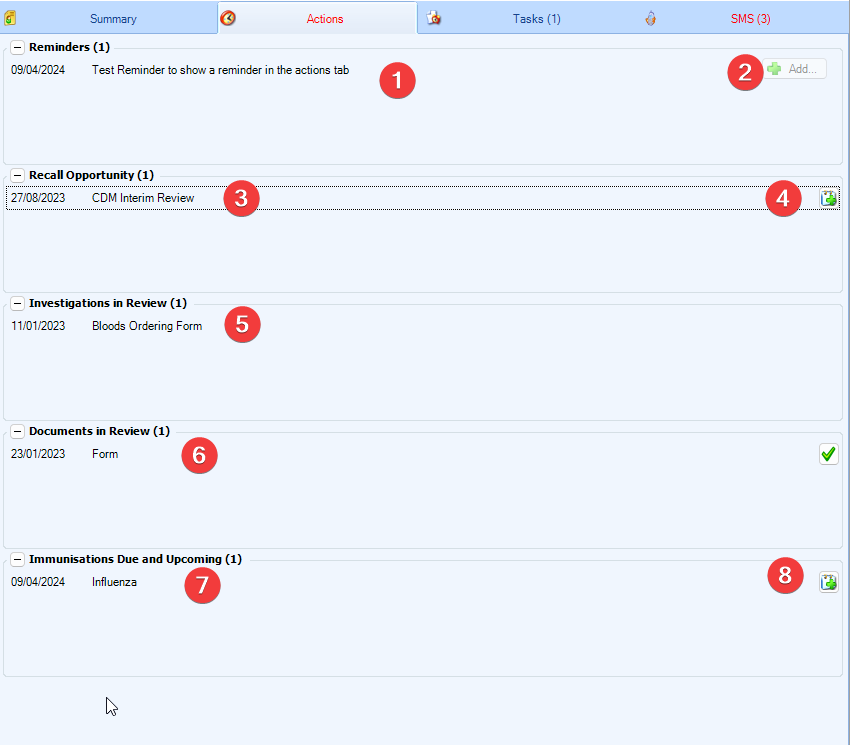Click the Reminders (1) section heading
This screenshot has height=745, width=850.
point(69,47)
